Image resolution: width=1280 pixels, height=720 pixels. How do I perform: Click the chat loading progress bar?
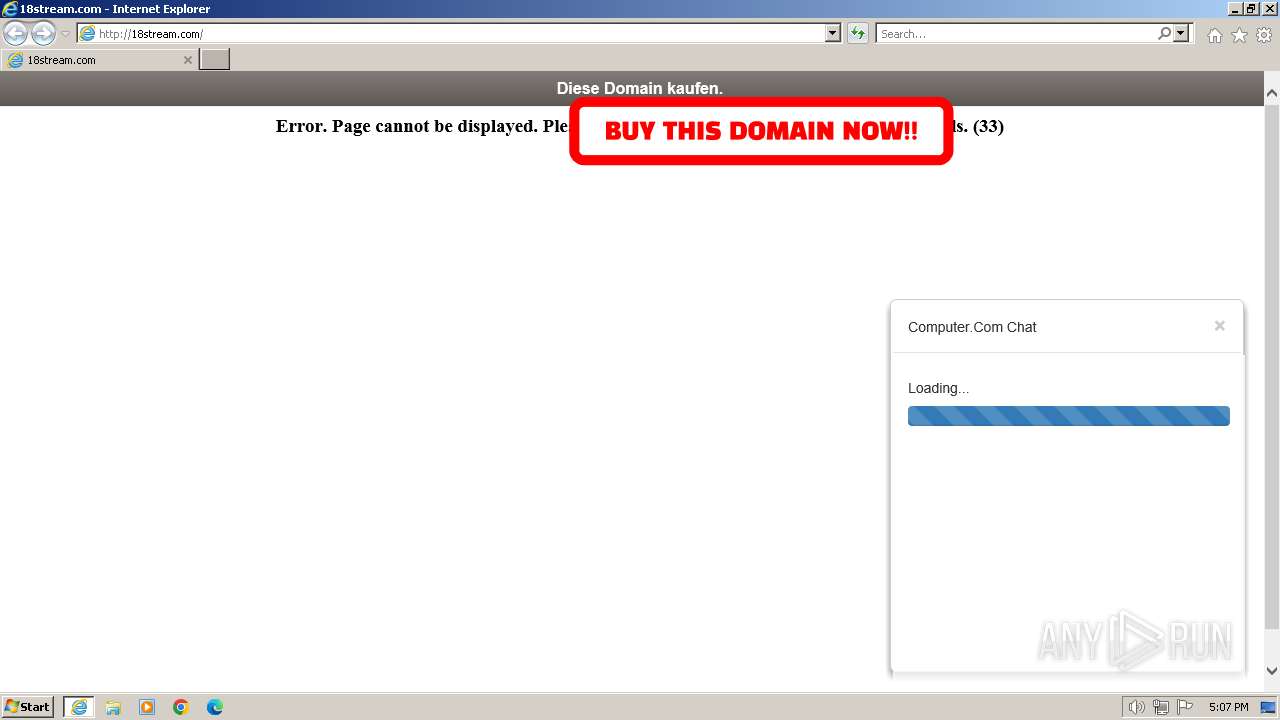pyautogui.click(x=1068, y=416)
